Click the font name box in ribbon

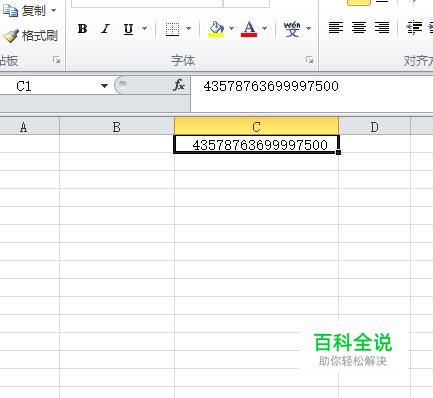click(147, 3)
